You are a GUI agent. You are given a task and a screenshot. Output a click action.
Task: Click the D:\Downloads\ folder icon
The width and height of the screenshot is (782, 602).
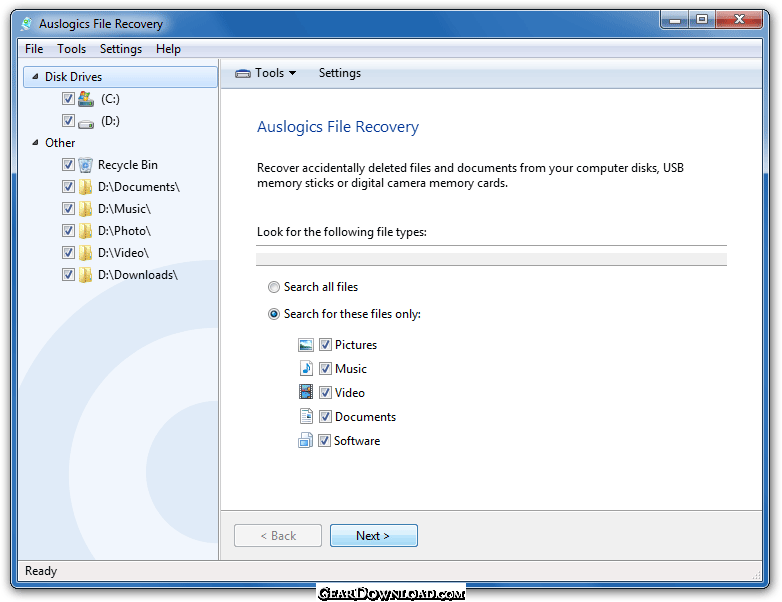click(86, 275)
